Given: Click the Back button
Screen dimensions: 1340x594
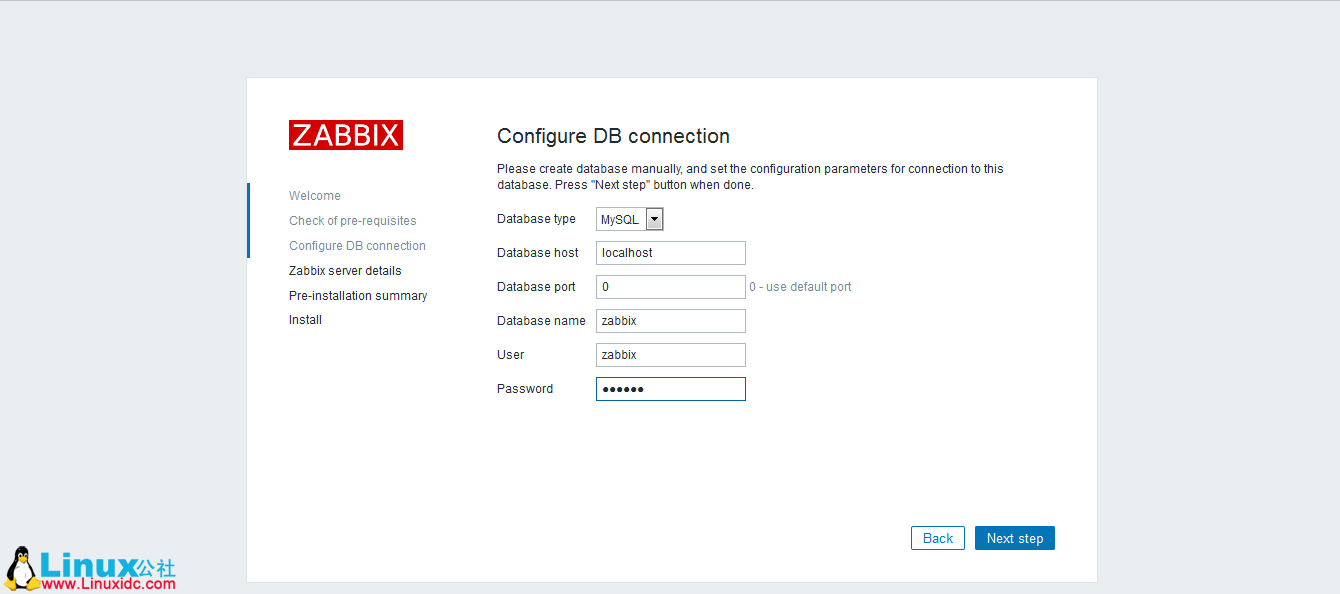Looking at the screenshot, I should tap(937, 537).
